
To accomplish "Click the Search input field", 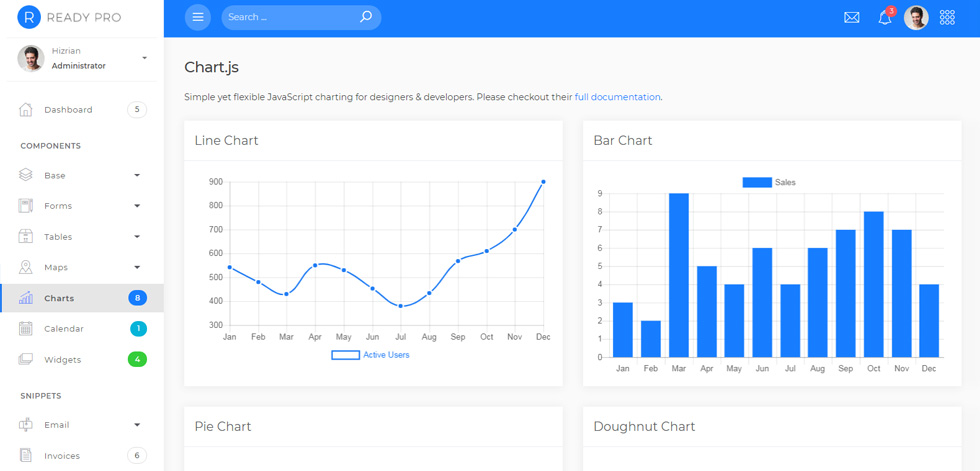I will pyautogui.click(x=291, y=17).
